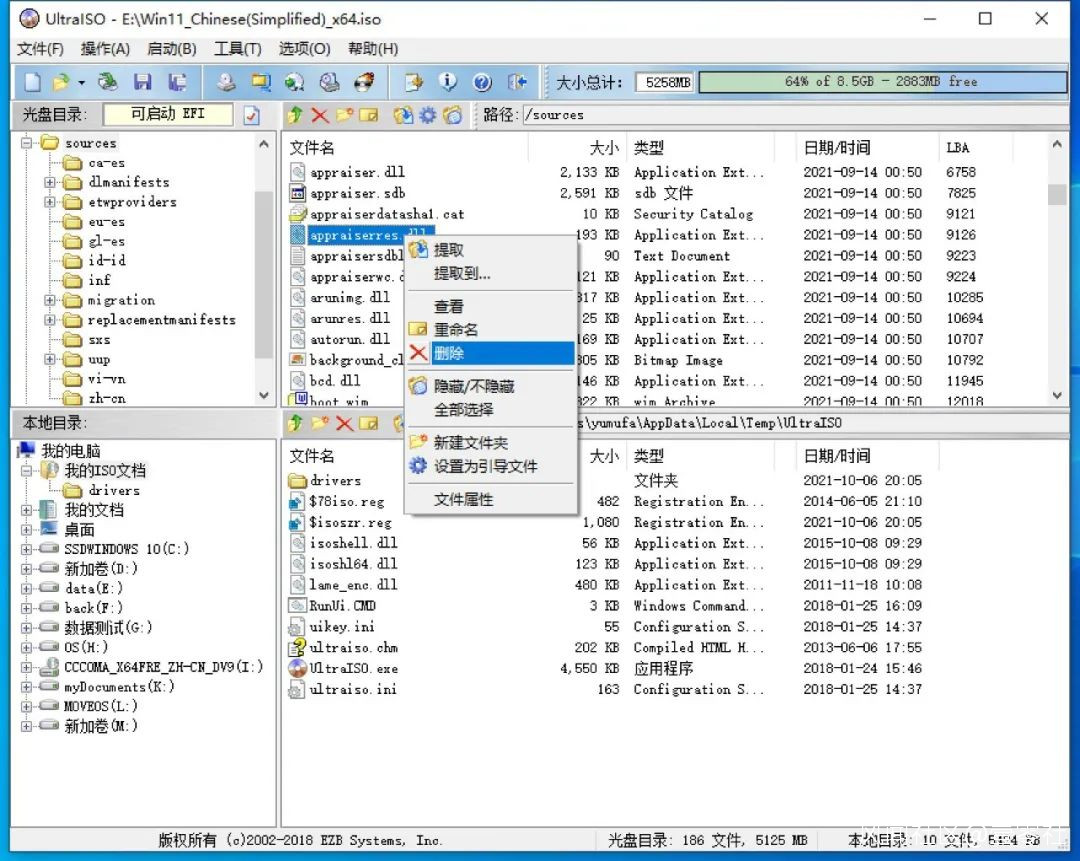Click the Help question mark toolbar icon
The height and width of the screenshot is (861, 1080).
pyautogui.click(x=482, y=82)
